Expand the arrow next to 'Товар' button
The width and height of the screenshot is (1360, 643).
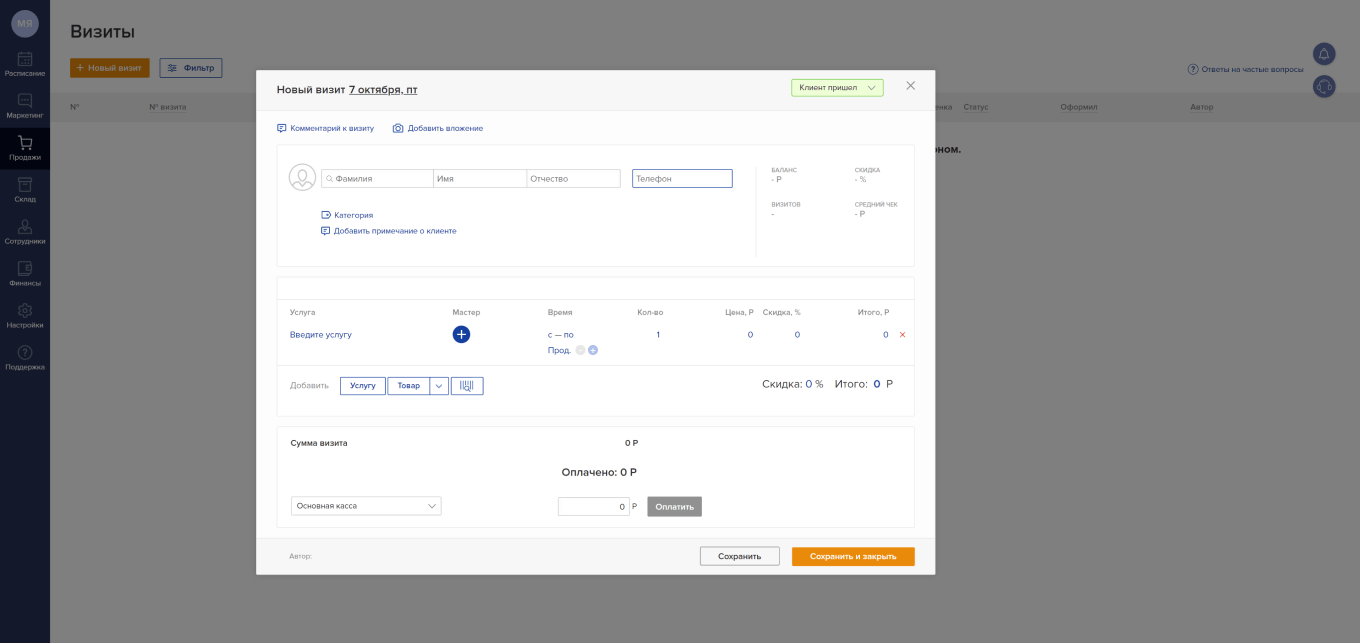[x=439, y=386]
